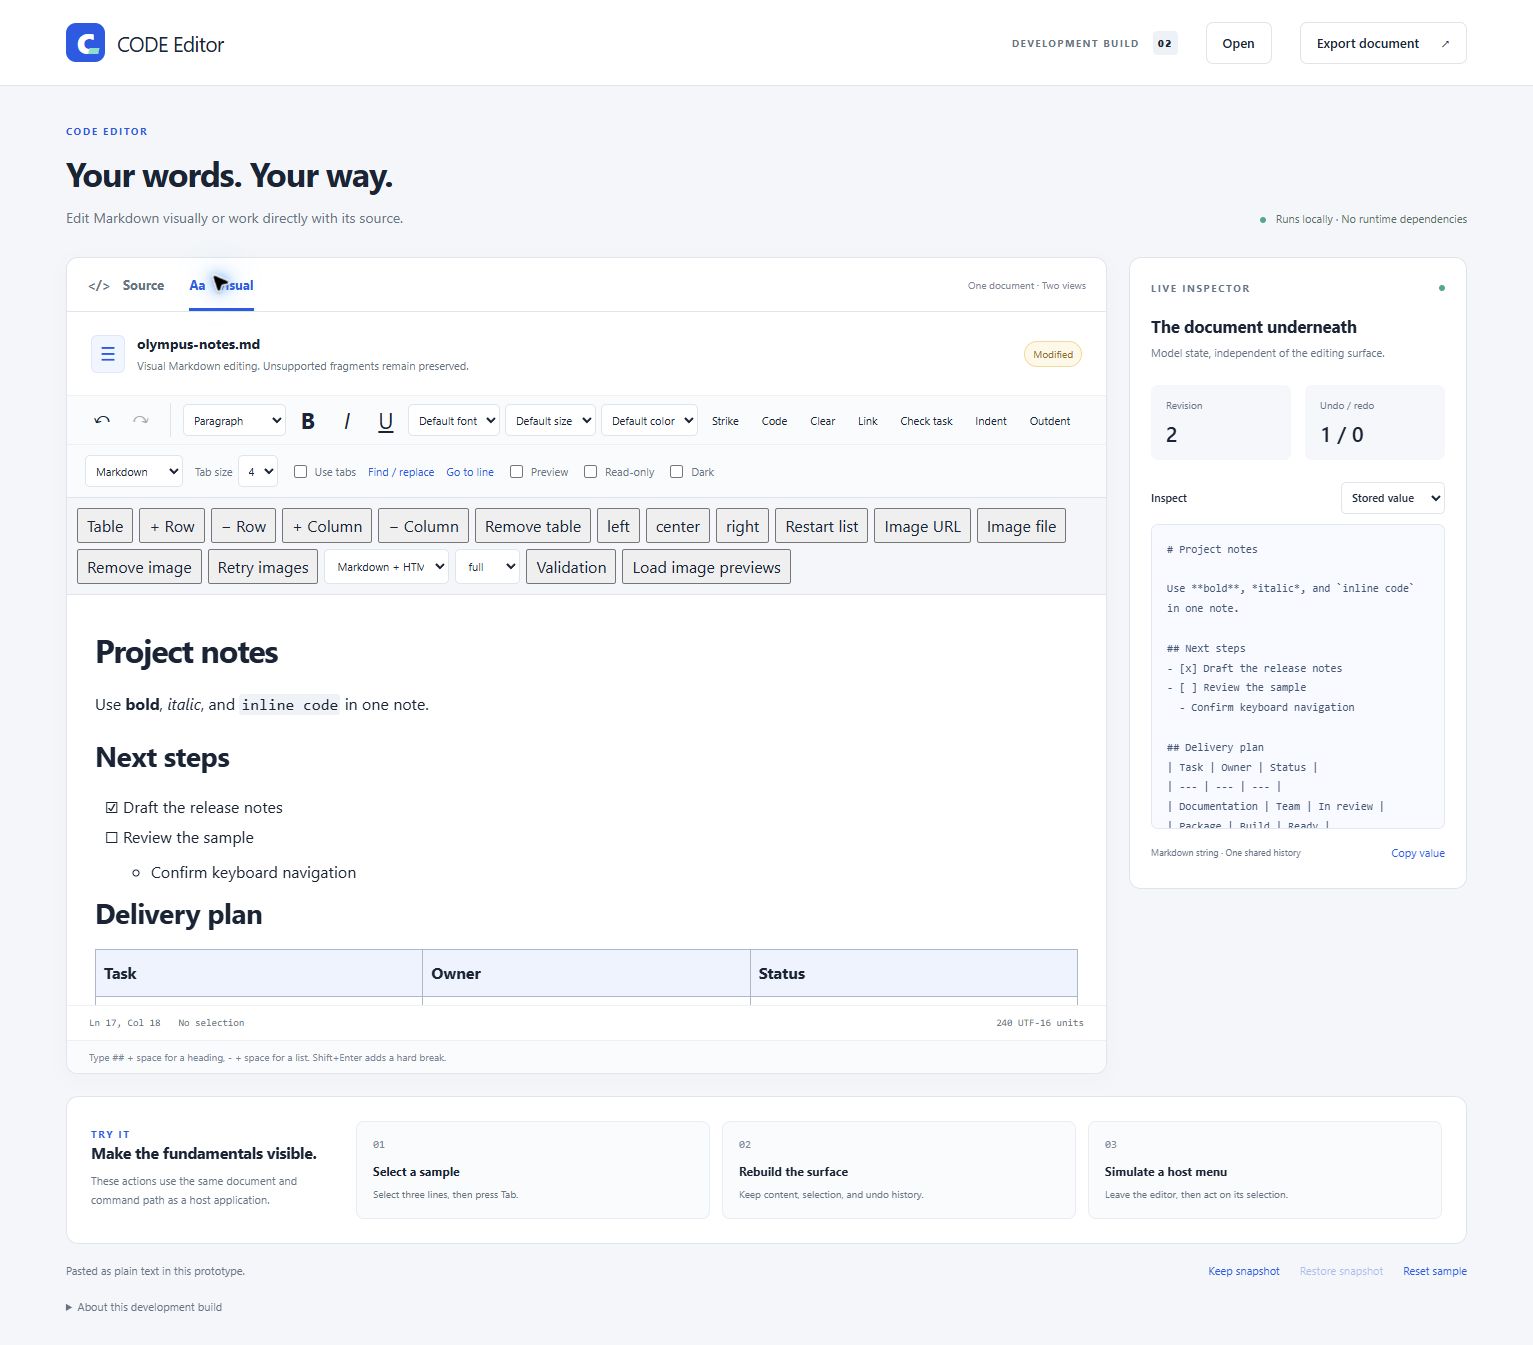This screenshot has height=1345, width=1533.
Task: Click the Check task toolbar item
Action: (x=926, y=421)
